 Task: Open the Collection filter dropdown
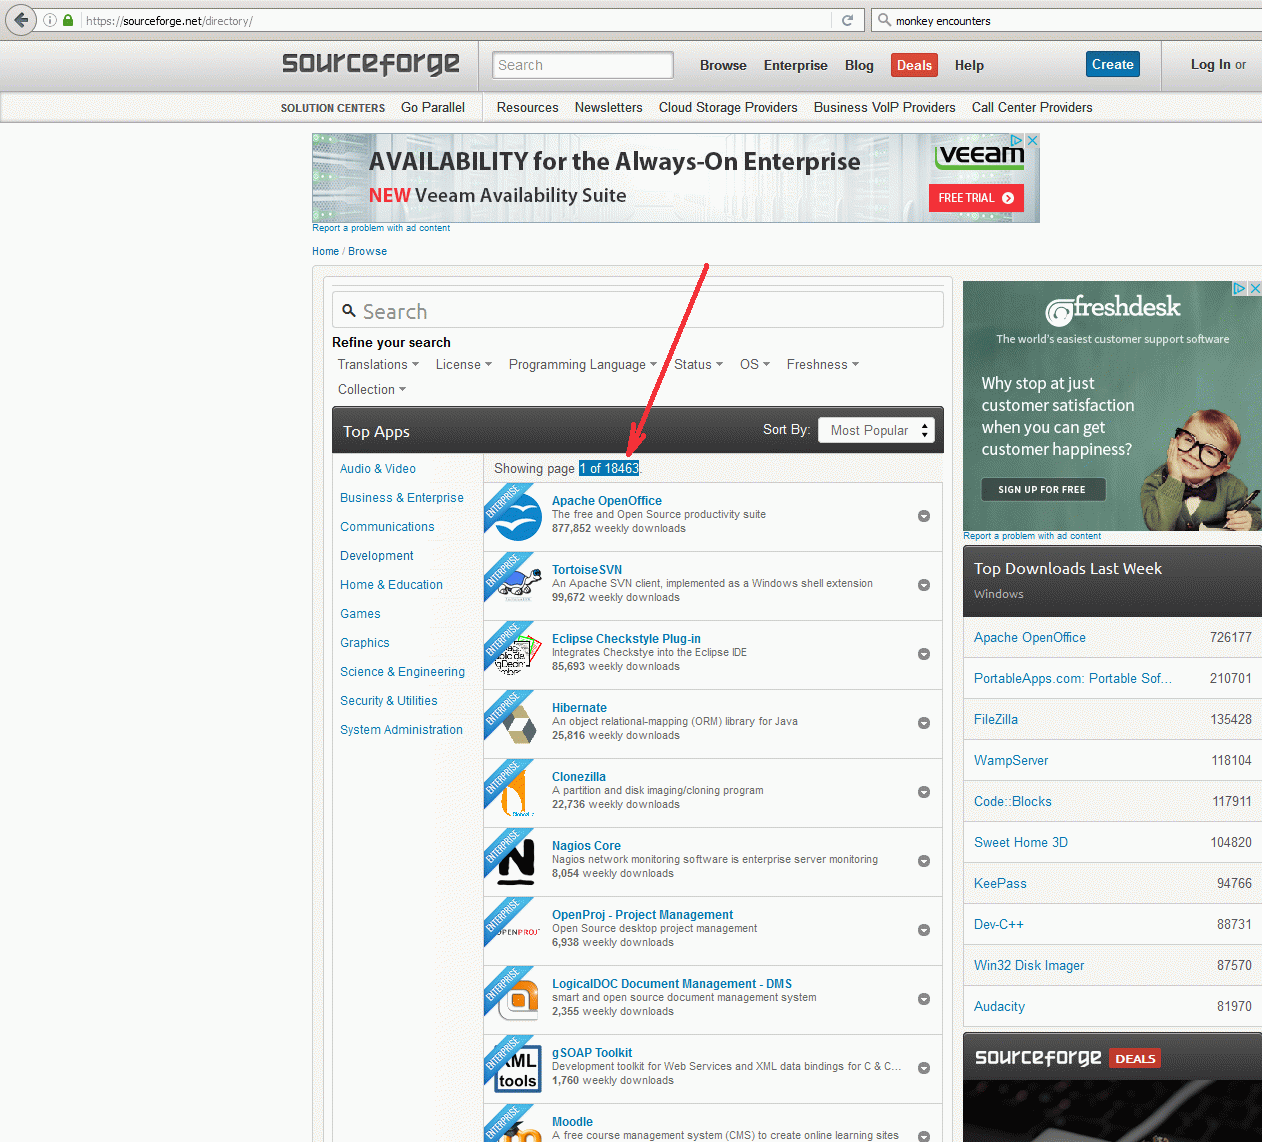click(372, 389)
